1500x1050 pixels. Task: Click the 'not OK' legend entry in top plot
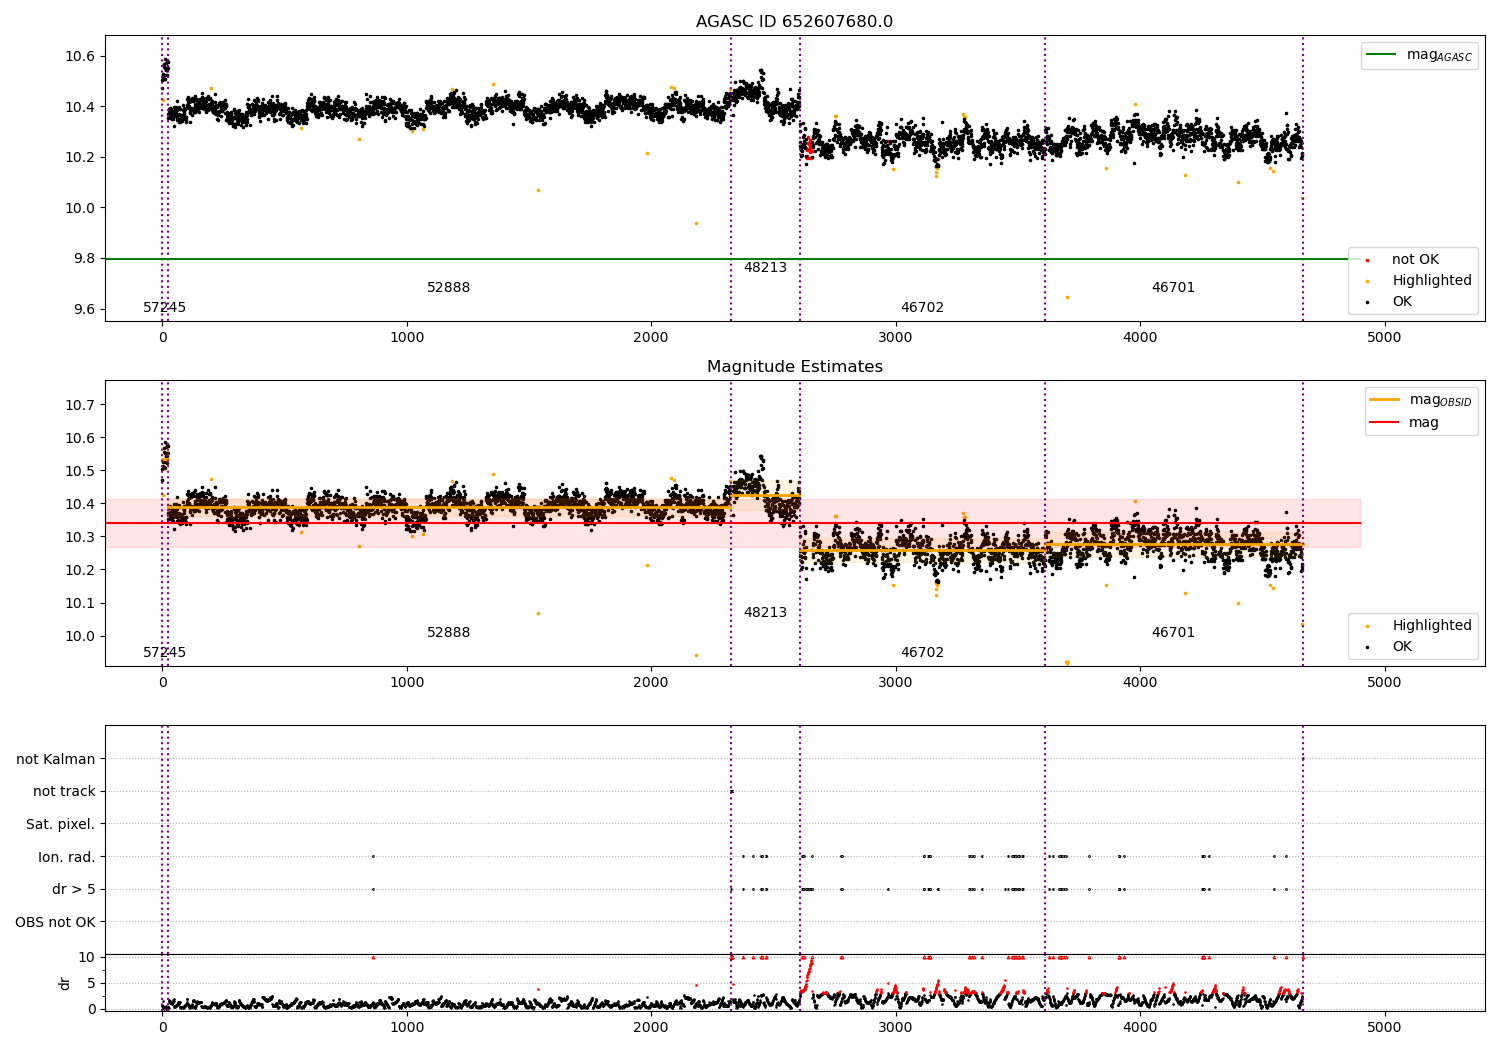point(1416,259)
